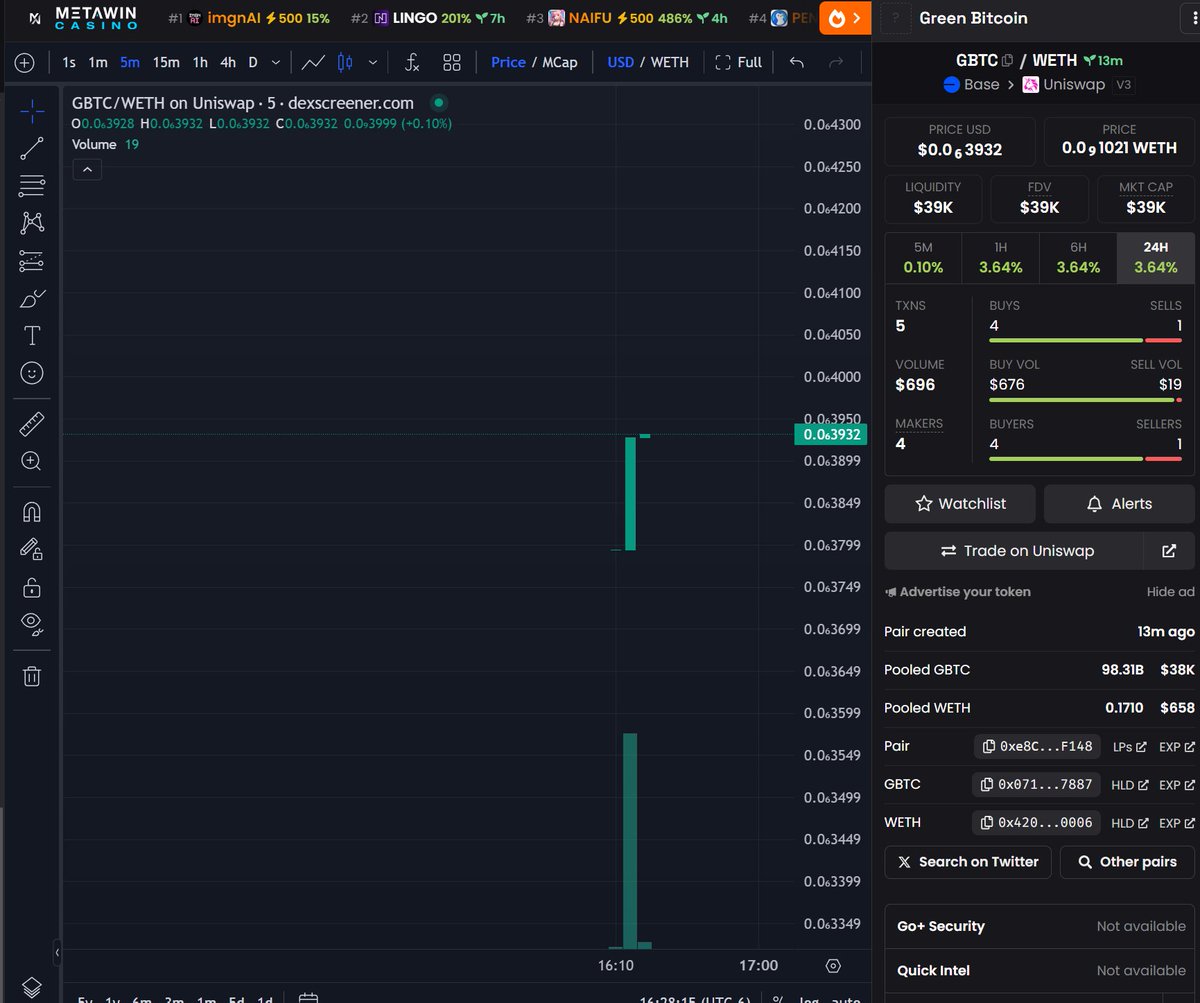1200x1003 pixels.
Task: Switch chart interval to 15m
Action: [166, 62]
